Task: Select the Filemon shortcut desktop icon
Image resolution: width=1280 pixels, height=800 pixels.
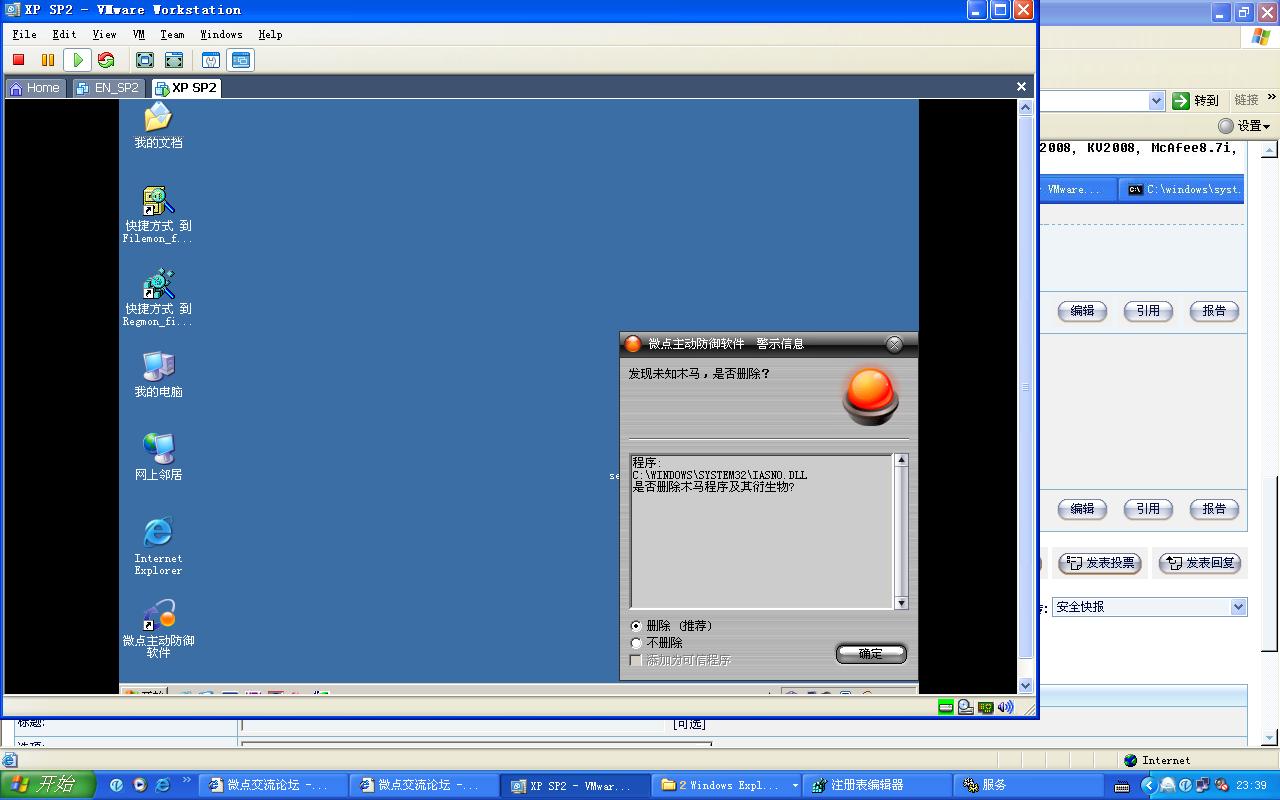Action: pos(158,214)
